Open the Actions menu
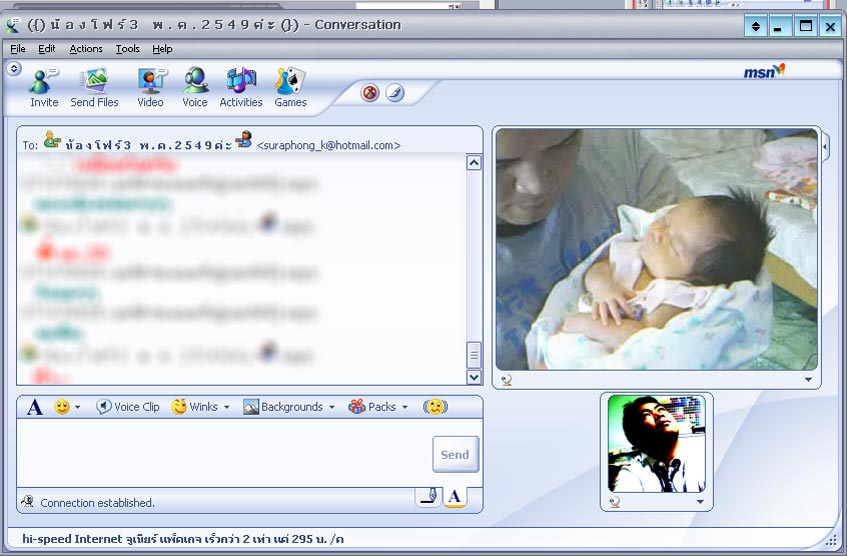Screen dimensions: 847x556 [86, 48]
